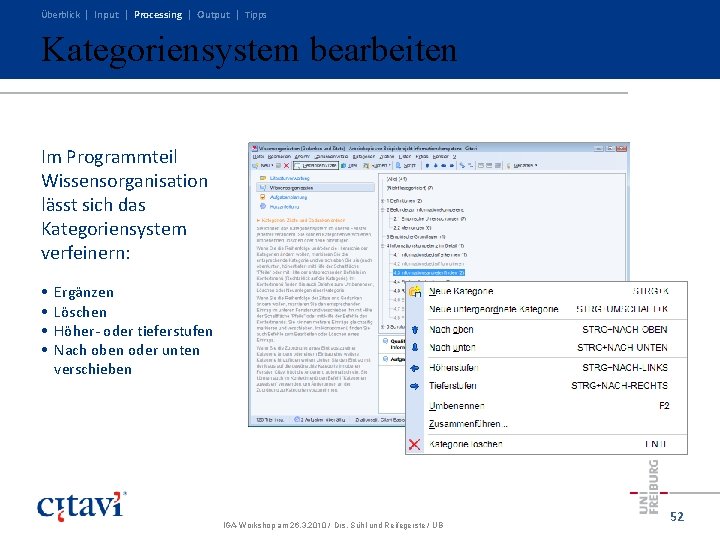Click the toolbar demote right-arrow icon
The width and height of the screenshot is (720, 540).
click(x=452, y=165)
